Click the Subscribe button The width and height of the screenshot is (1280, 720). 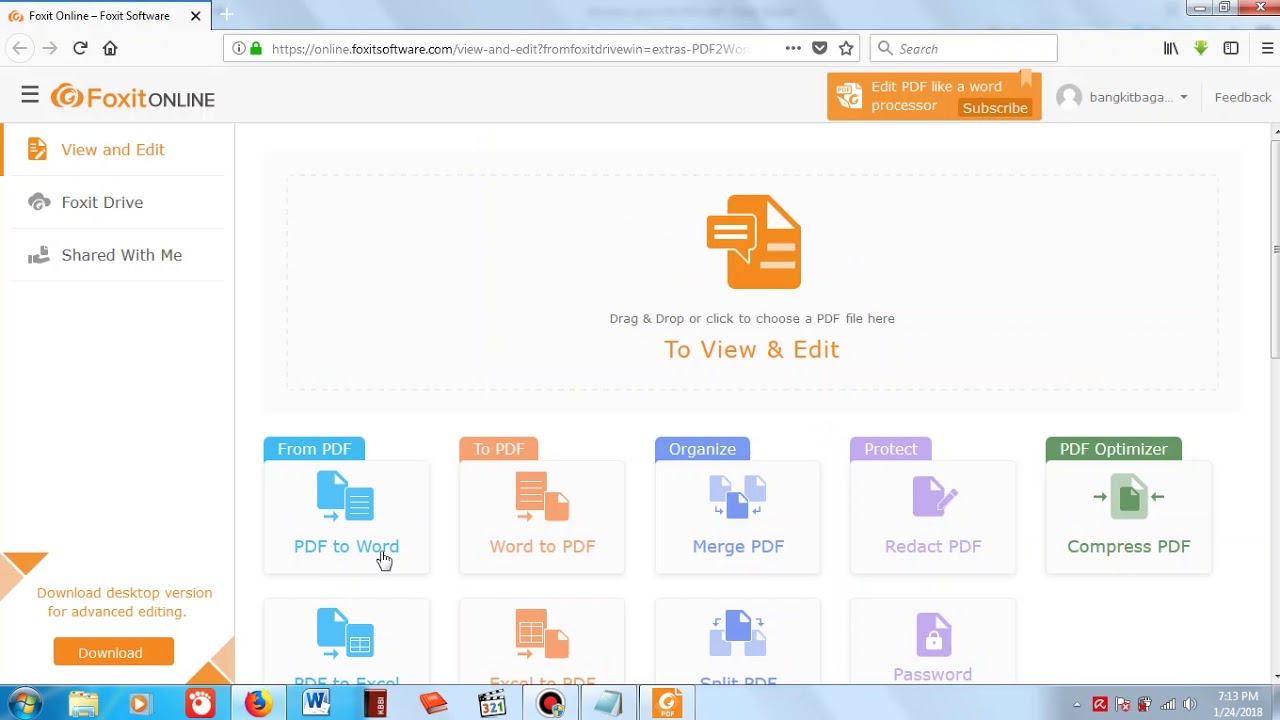click(x=995, y=108)
